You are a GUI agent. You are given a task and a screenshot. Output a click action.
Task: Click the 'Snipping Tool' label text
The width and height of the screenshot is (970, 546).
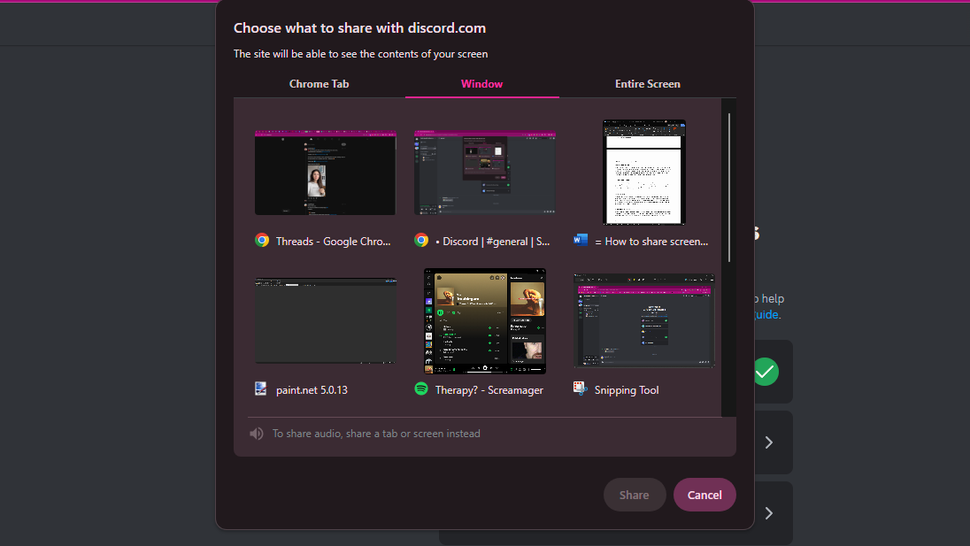(626, 390)
